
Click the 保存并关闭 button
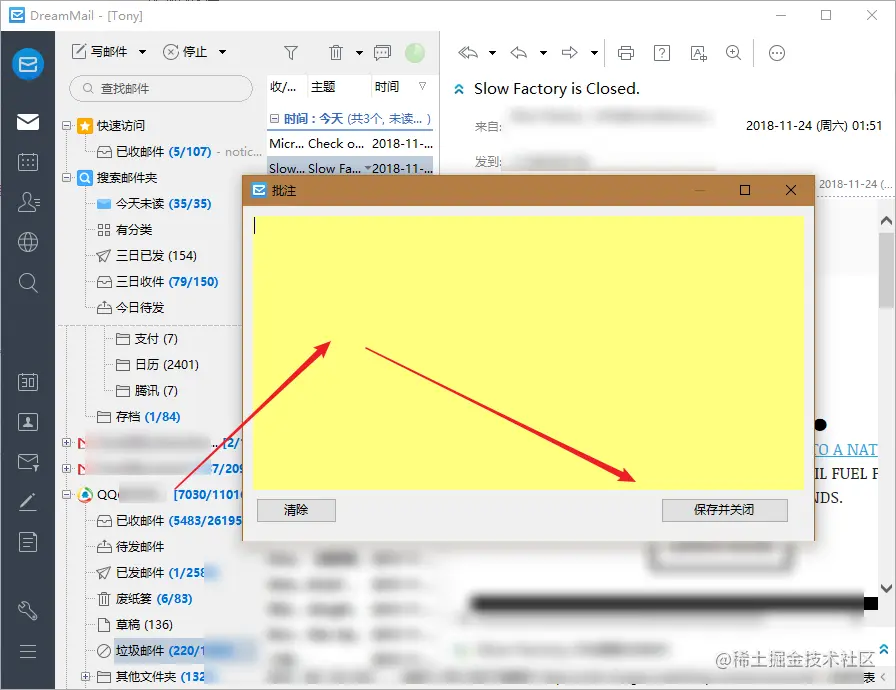click(x=724, y=510)
